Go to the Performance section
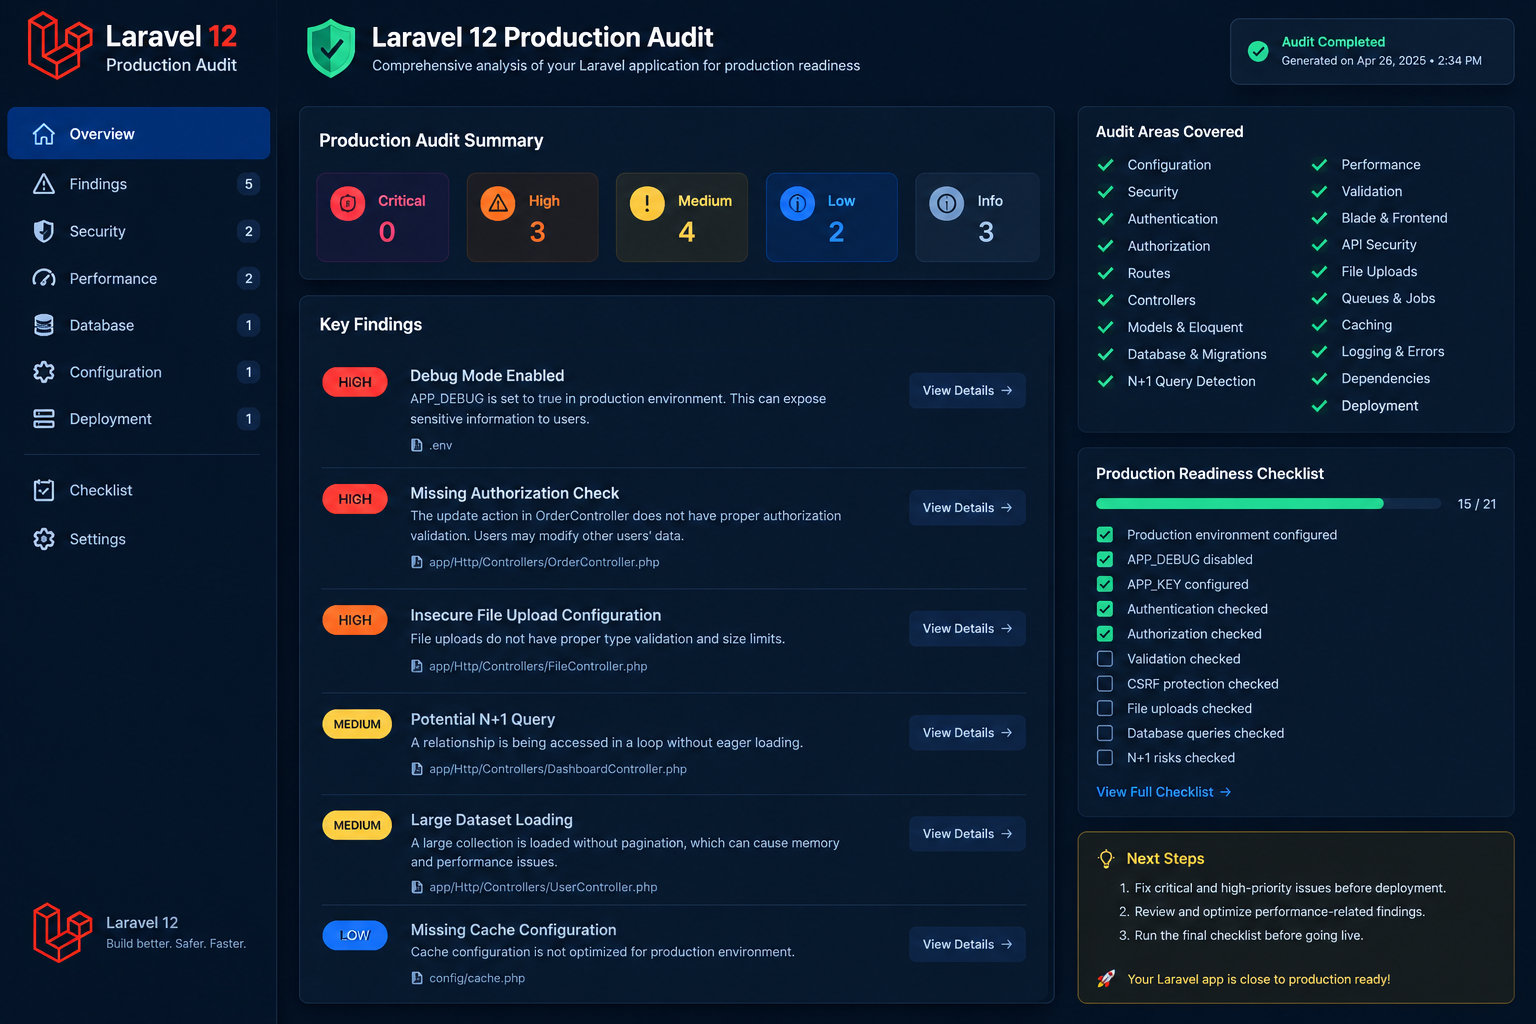The width and height of the screenshot is (1536, 1024). click(x=139, y=278)
